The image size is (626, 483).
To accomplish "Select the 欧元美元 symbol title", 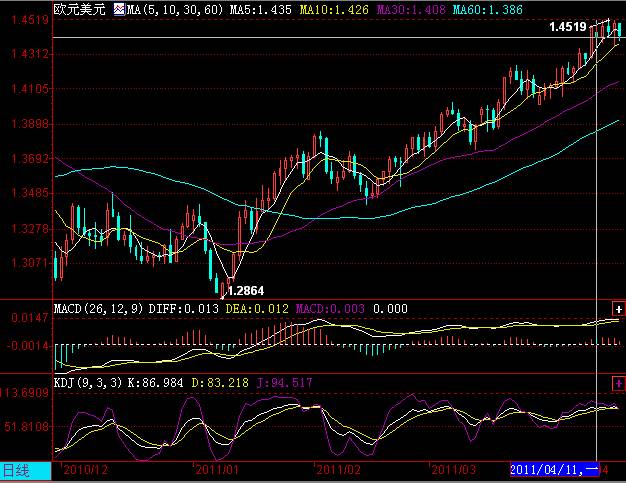I will [x=79, y=9].
